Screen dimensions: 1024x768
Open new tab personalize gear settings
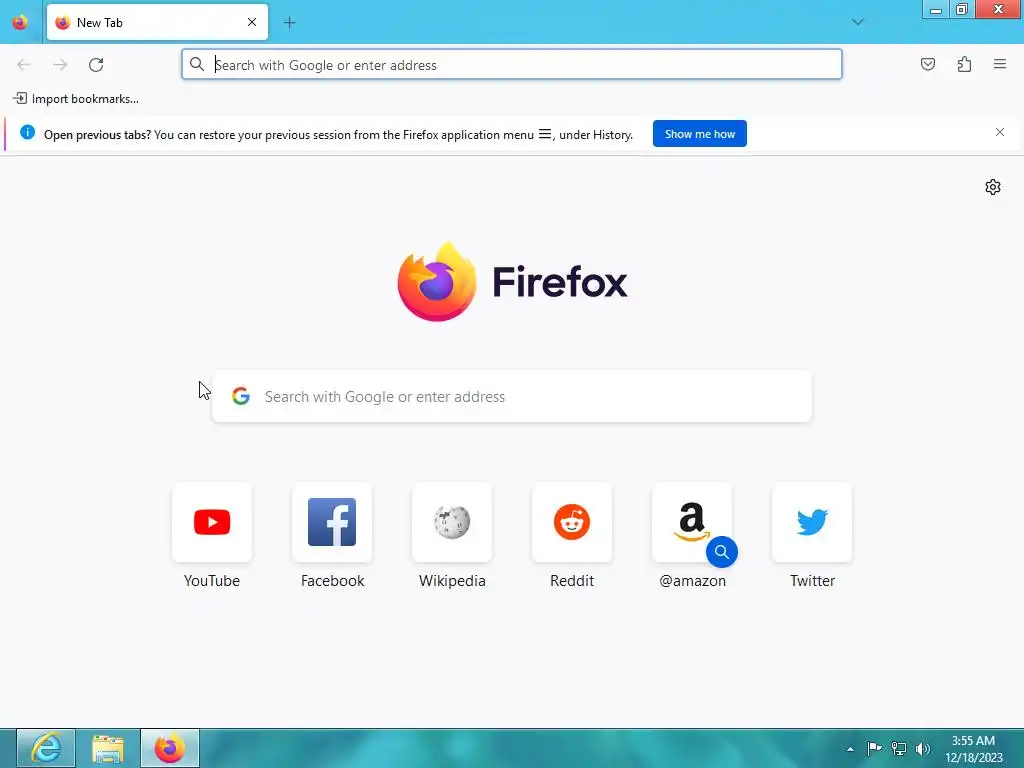click(x=993, y=187)
